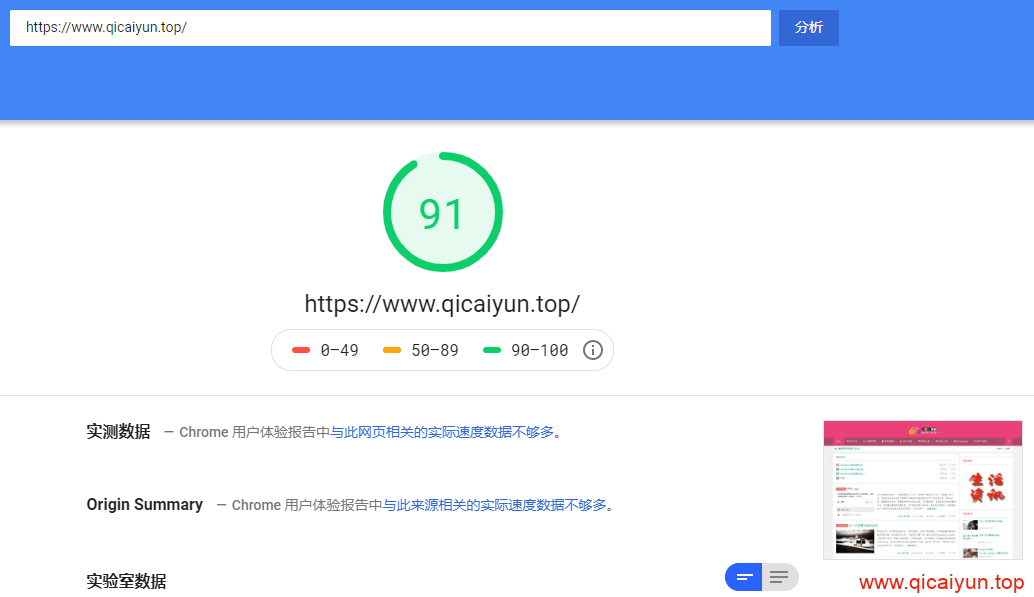Click the 实验室数据 section heading
1034x597 pixels.
pos(126,581)
